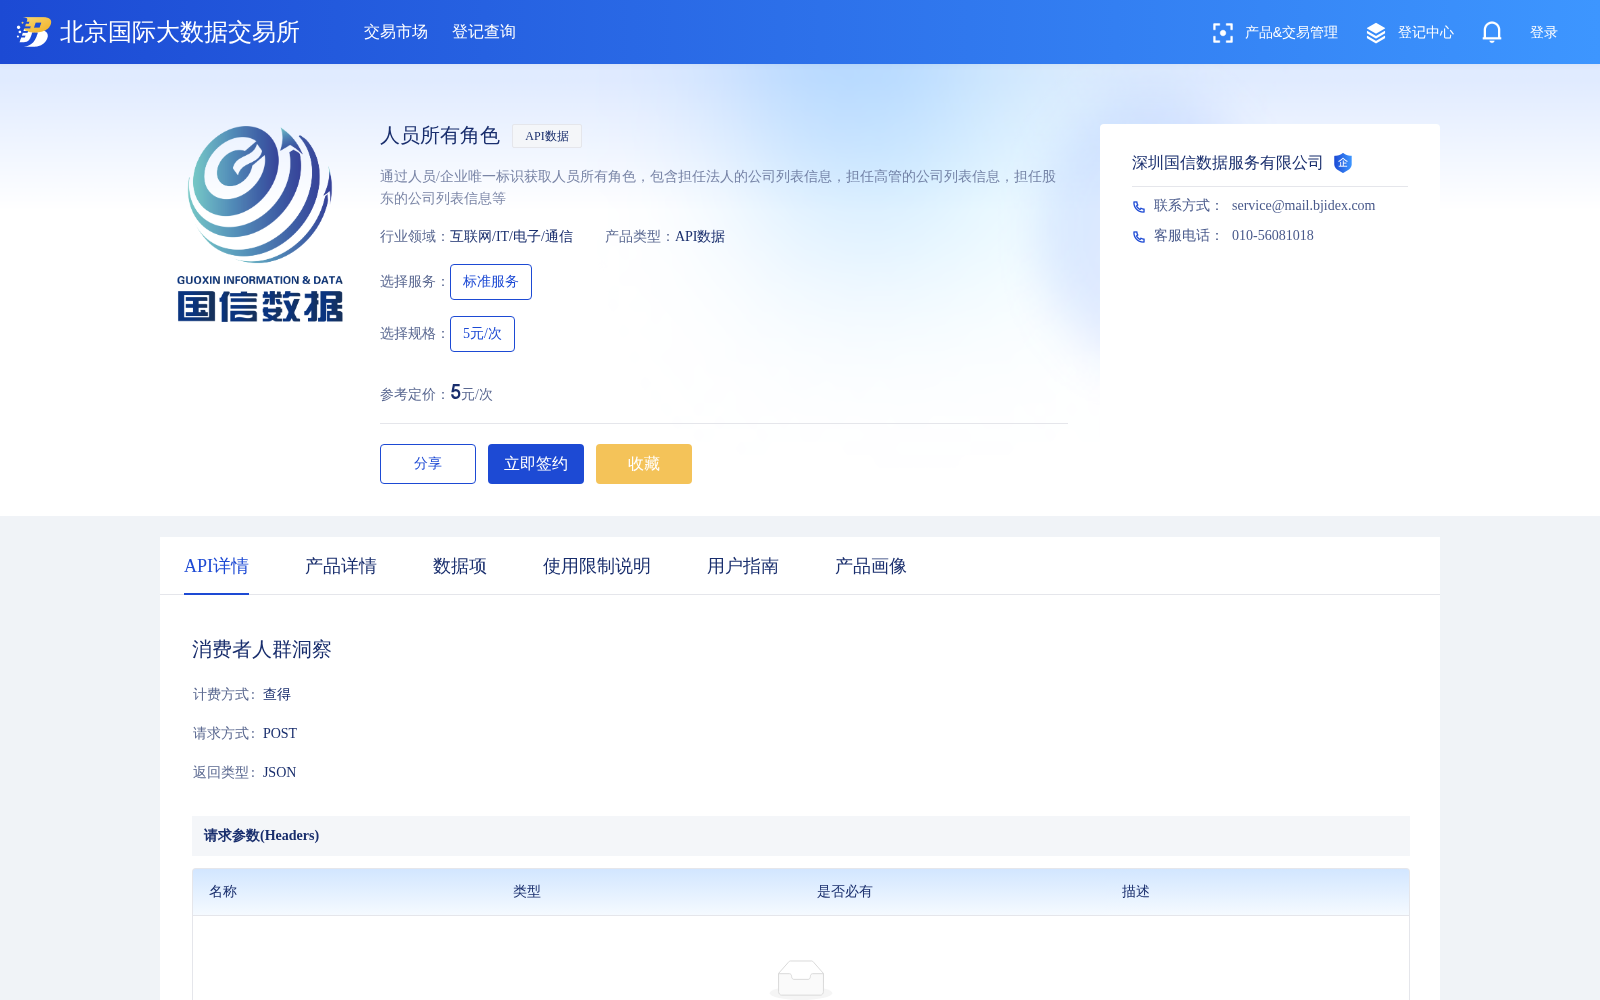Switch to the 用户指南 tab

(x=743, y=566)
